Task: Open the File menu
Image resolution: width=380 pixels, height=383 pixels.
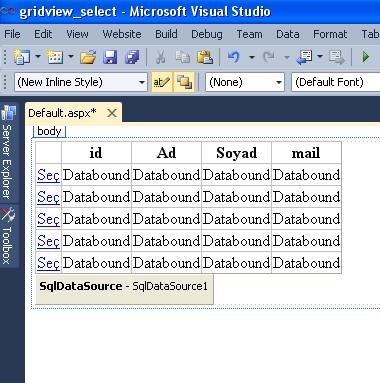Action: [x=12, y=34]
